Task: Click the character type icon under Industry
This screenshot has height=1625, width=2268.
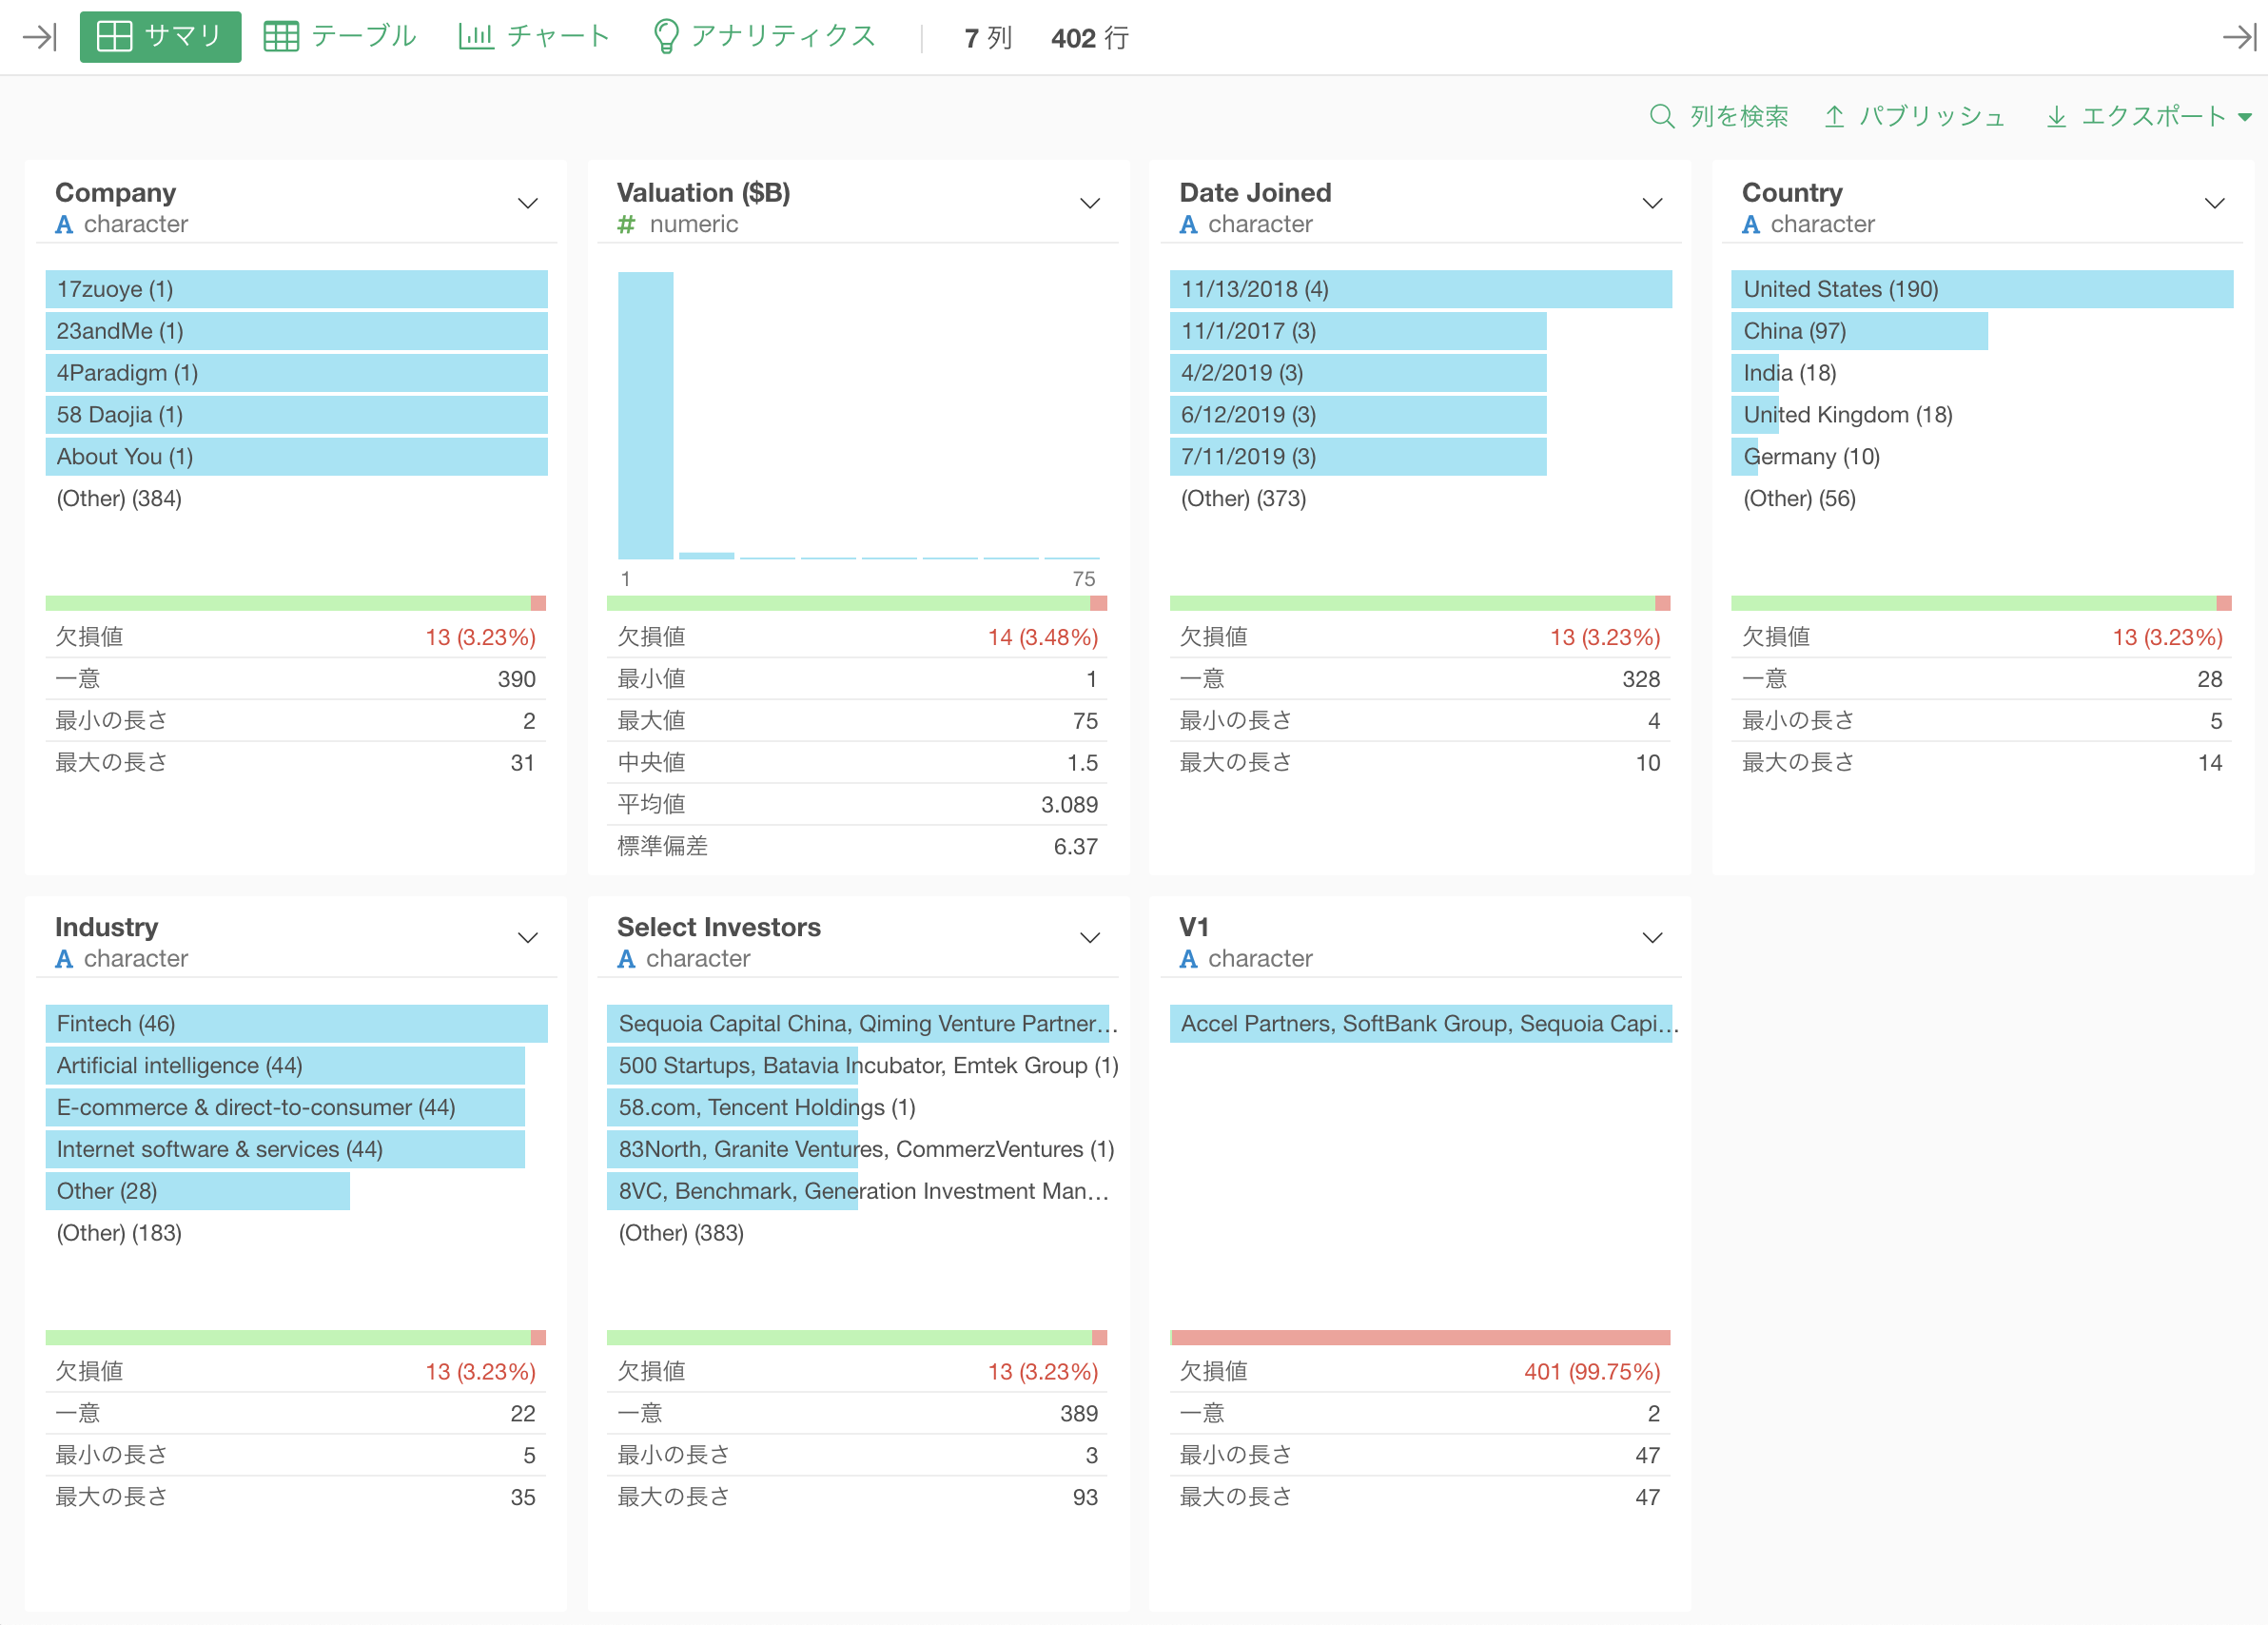Action: 64,959
